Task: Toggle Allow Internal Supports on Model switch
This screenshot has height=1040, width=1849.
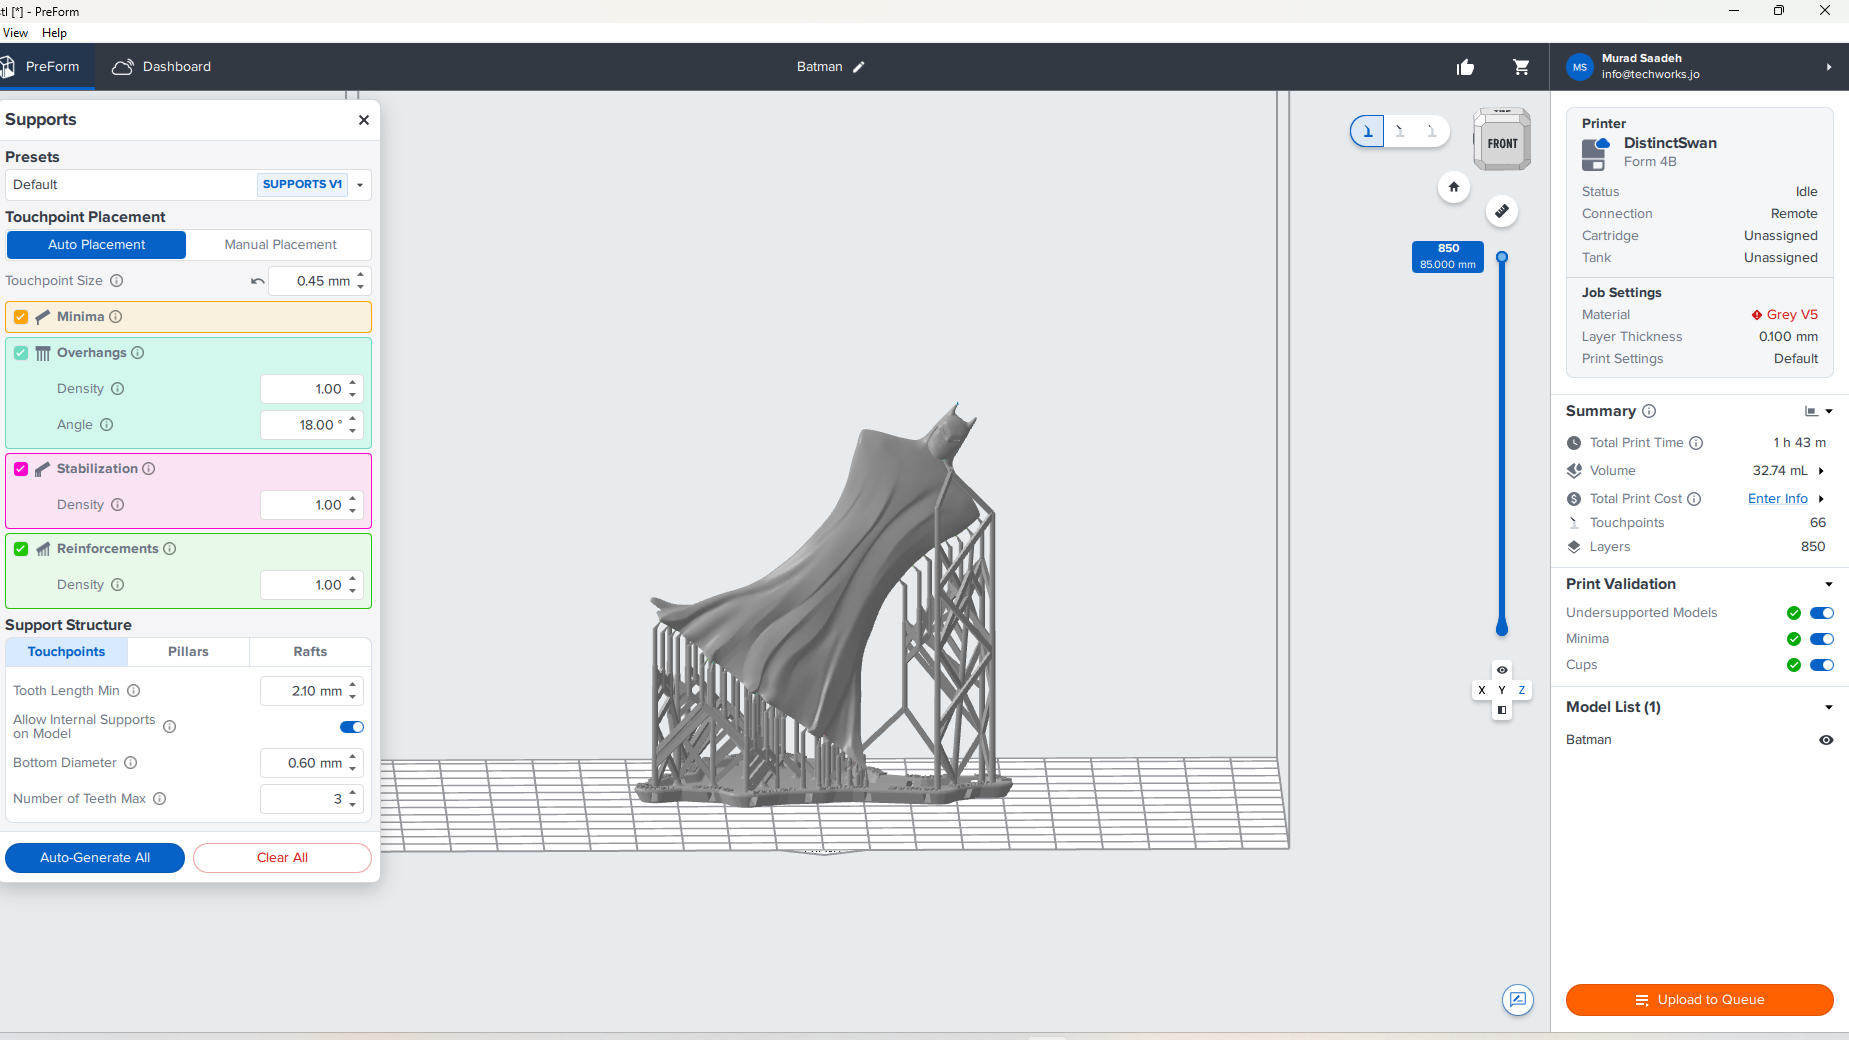Action: 352,727
